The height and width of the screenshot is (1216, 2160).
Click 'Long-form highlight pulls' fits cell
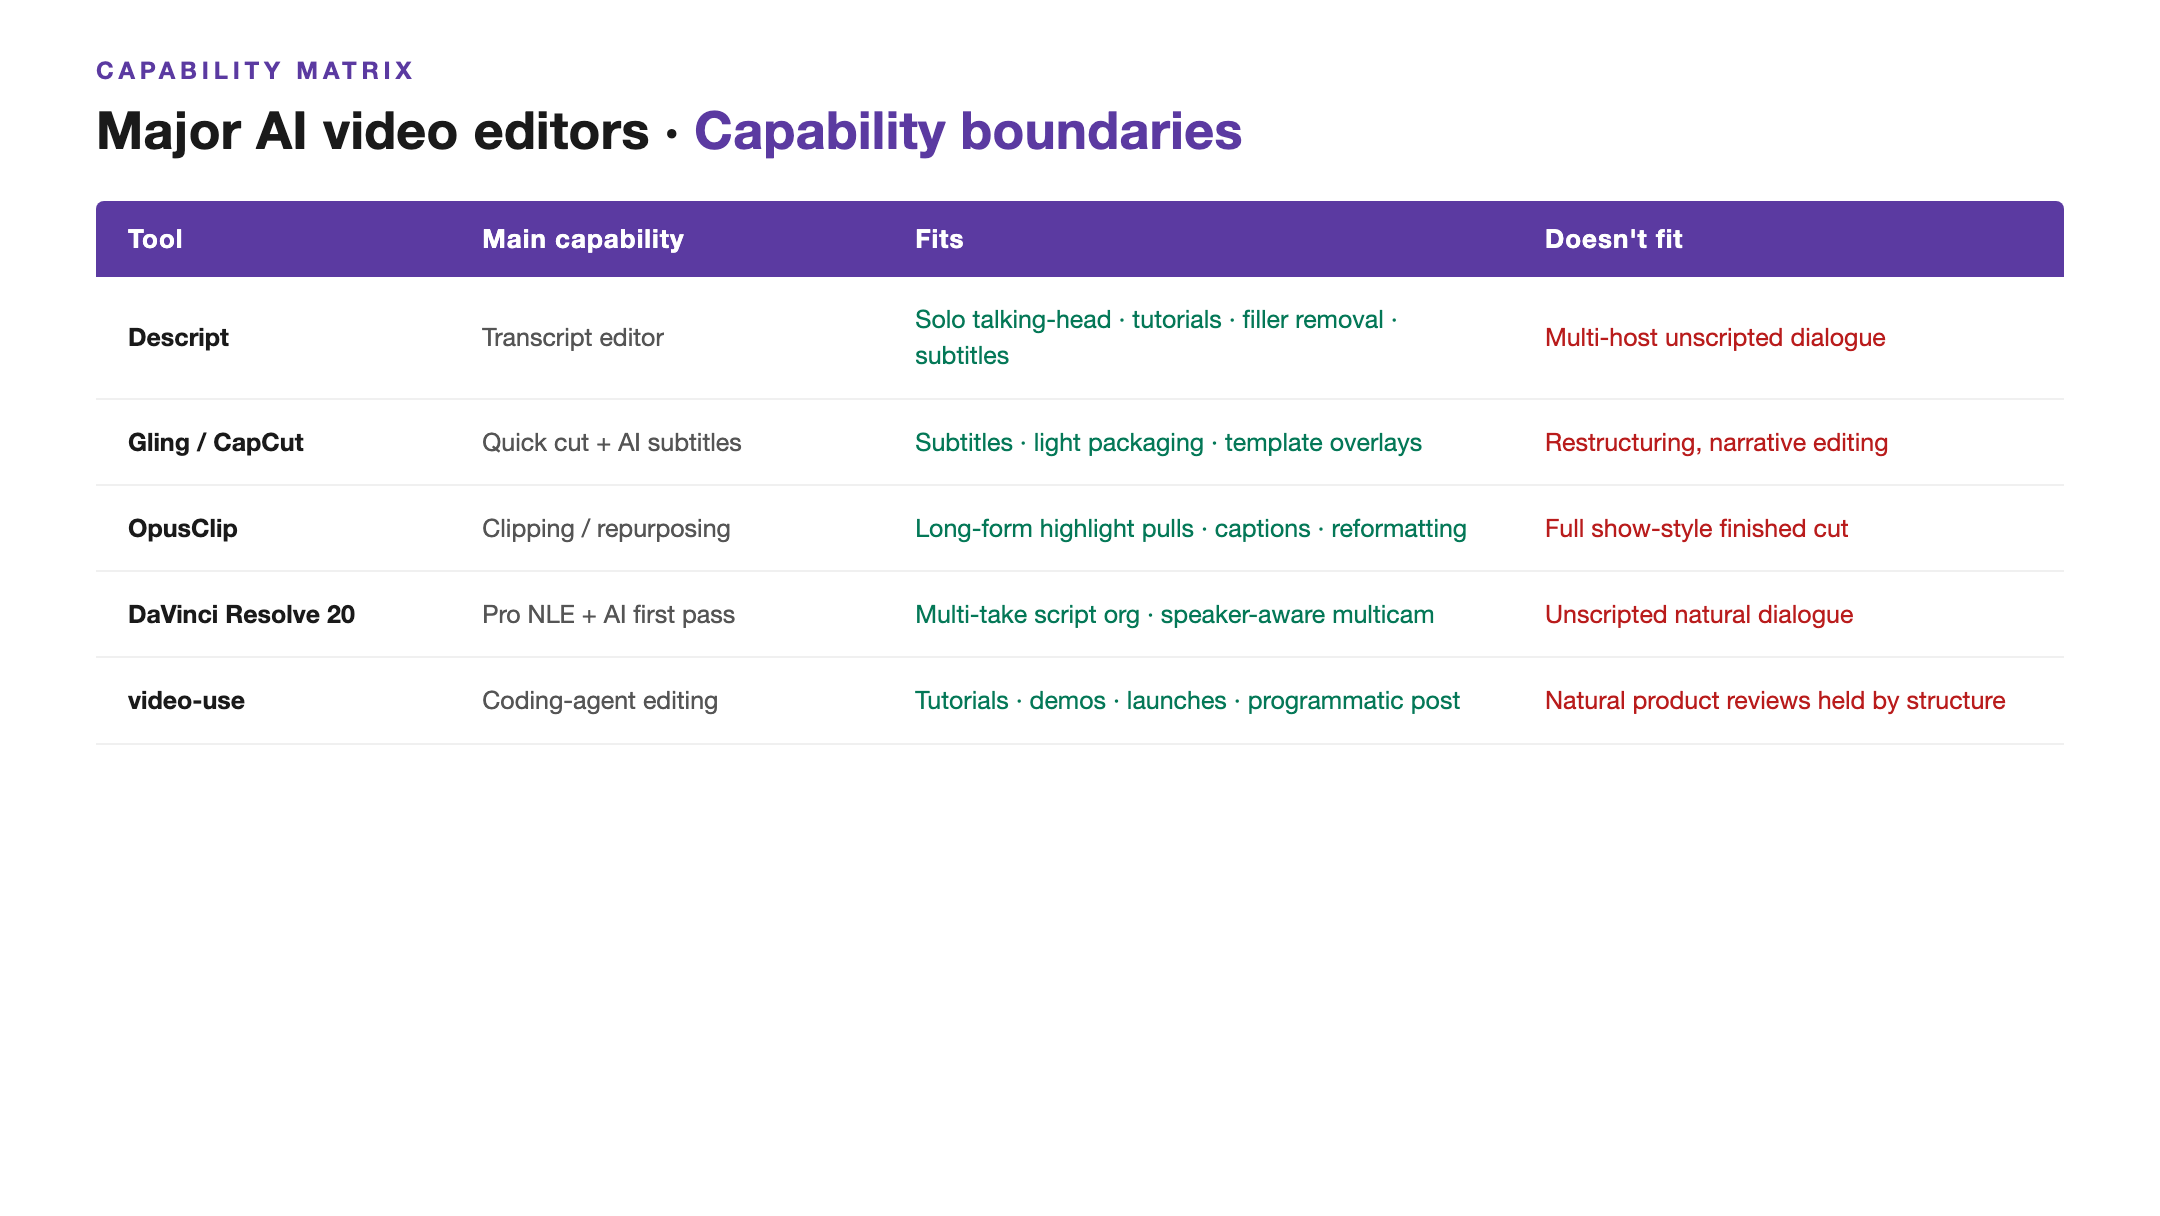pyautogui.click(x=1191, y=529)
